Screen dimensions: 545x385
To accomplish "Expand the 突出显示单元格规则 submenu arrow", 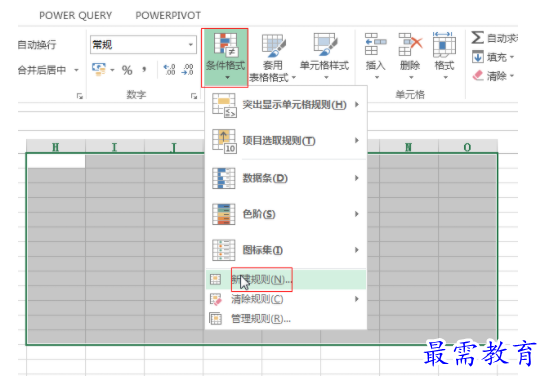I will pyautogui.click(x=357, y=105).
